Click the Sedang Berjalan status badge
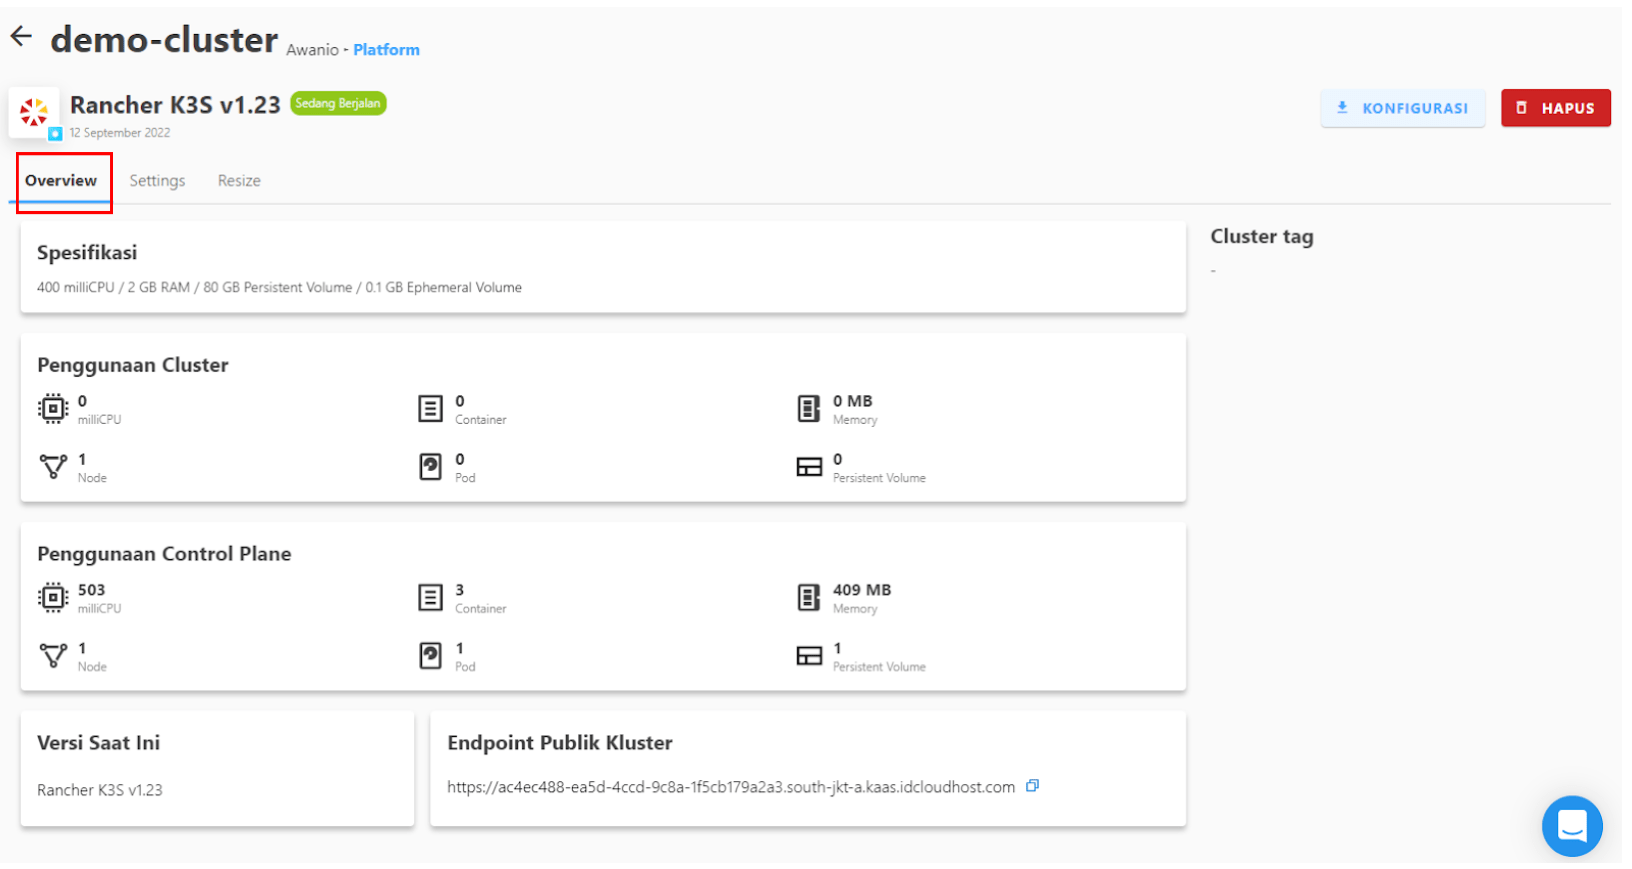Image resolution: width=1632 pixels, height=869 pixels. pos(338,103)
